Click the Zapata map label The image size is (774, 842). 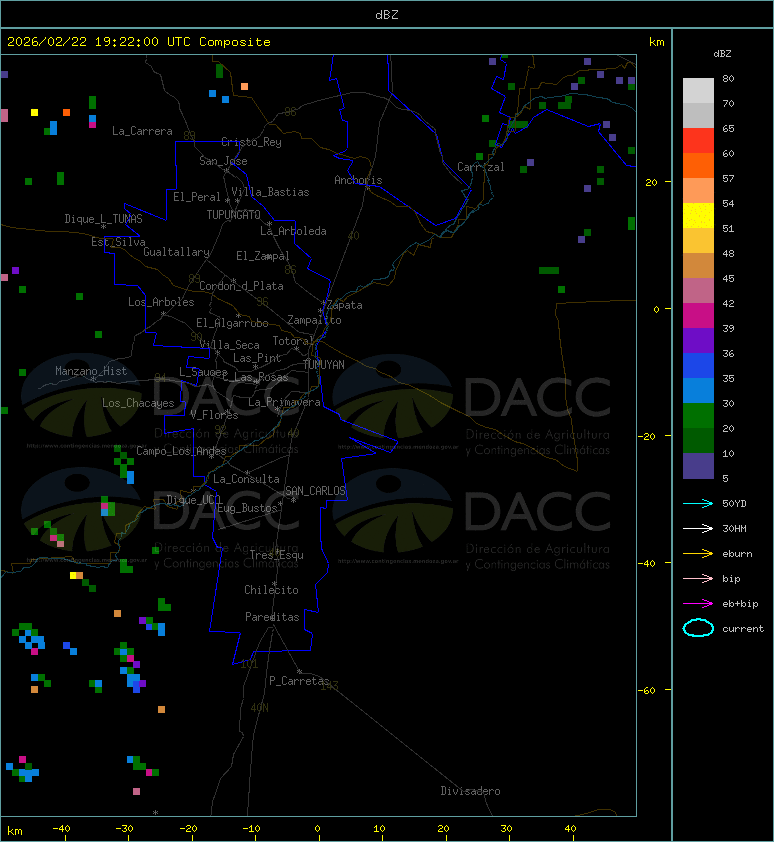pos(345,306)
